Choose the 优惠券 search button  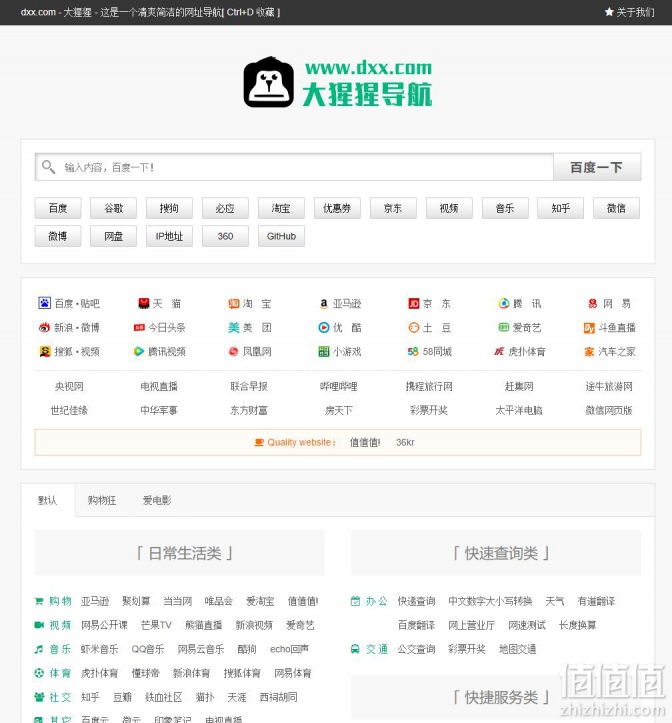point(337,208)
